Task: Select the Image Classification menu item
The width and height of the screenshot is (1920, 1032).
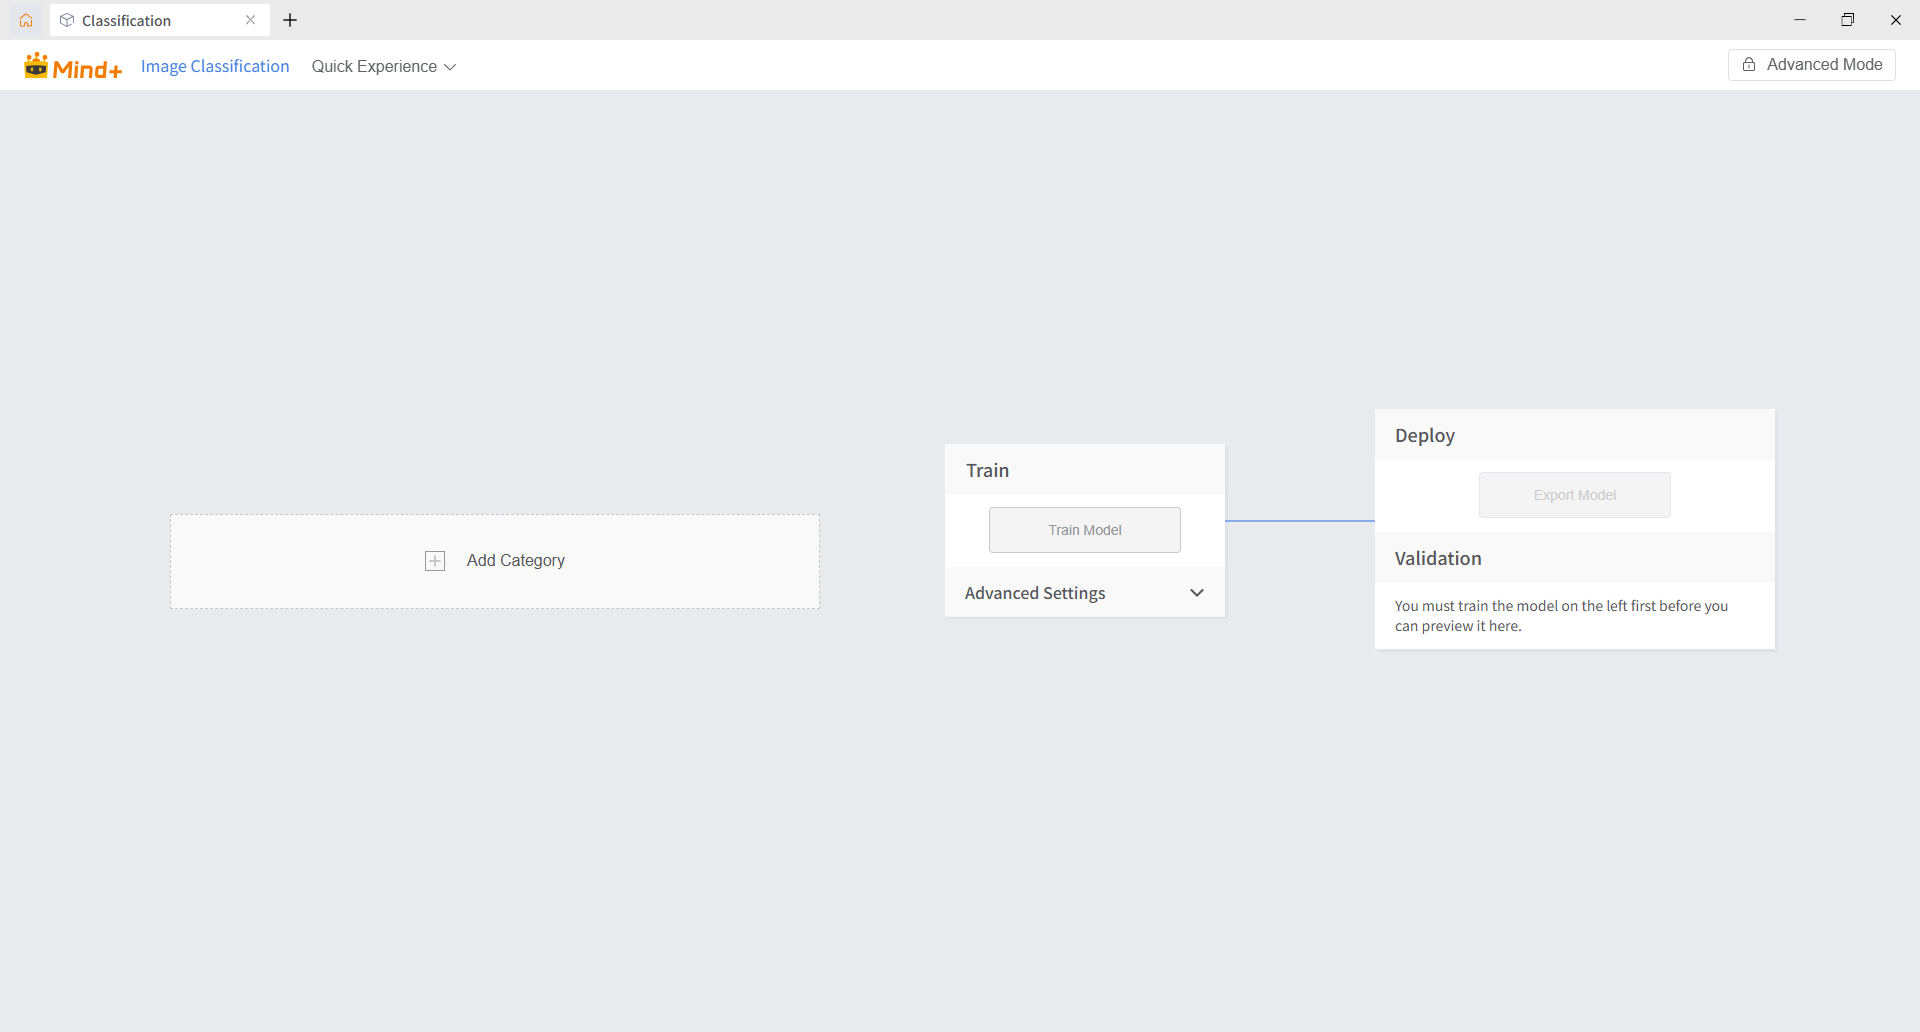Action: 215,66
